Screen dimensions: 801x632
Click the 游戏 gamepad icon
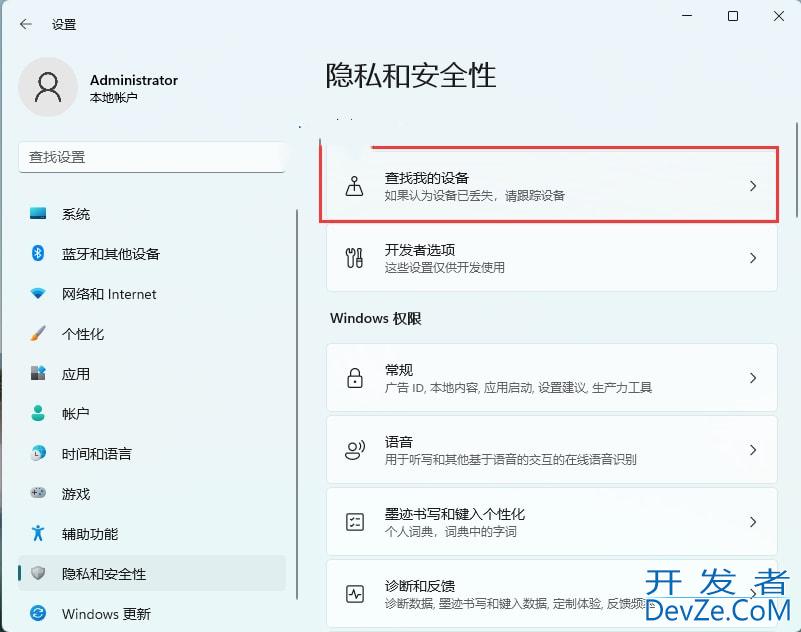[x=38, y=493]
